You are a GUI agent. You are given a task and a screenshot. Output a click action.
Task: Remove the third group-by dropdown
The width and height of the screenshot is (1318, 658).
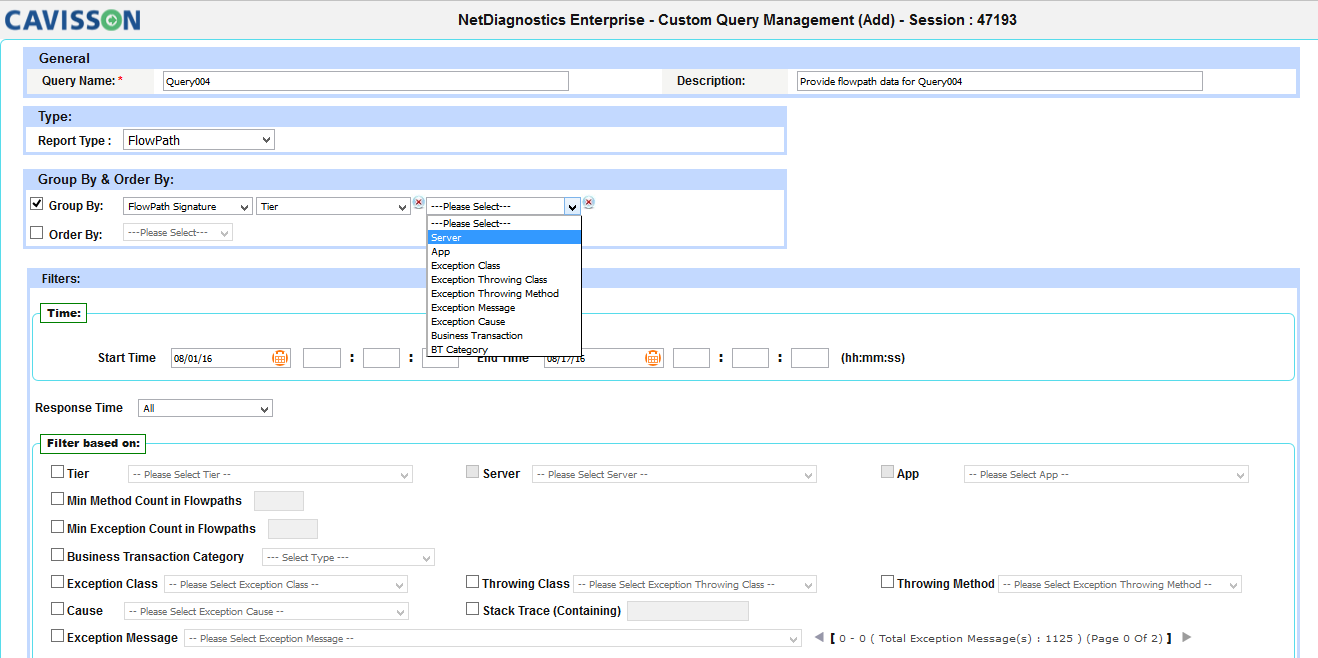589,203
